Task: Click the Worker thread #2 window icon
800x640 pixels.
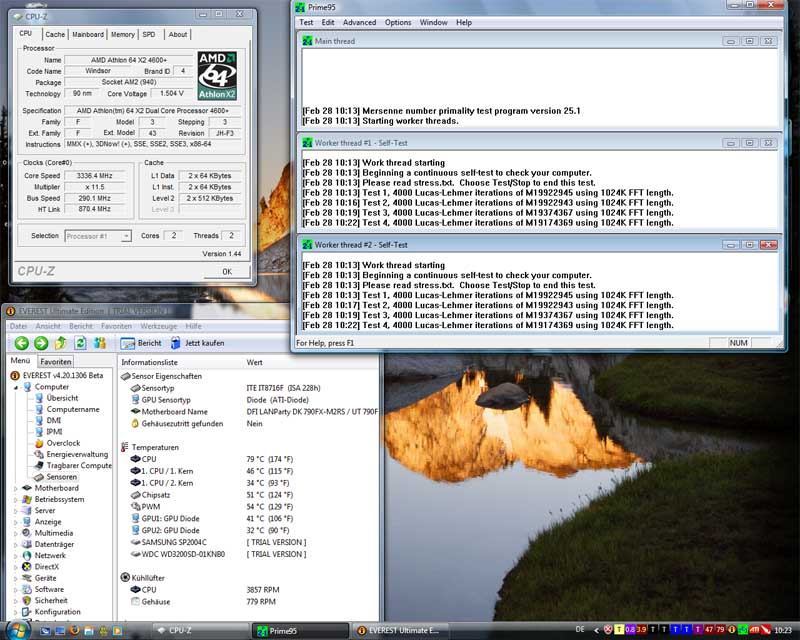Action: point(307,245)
